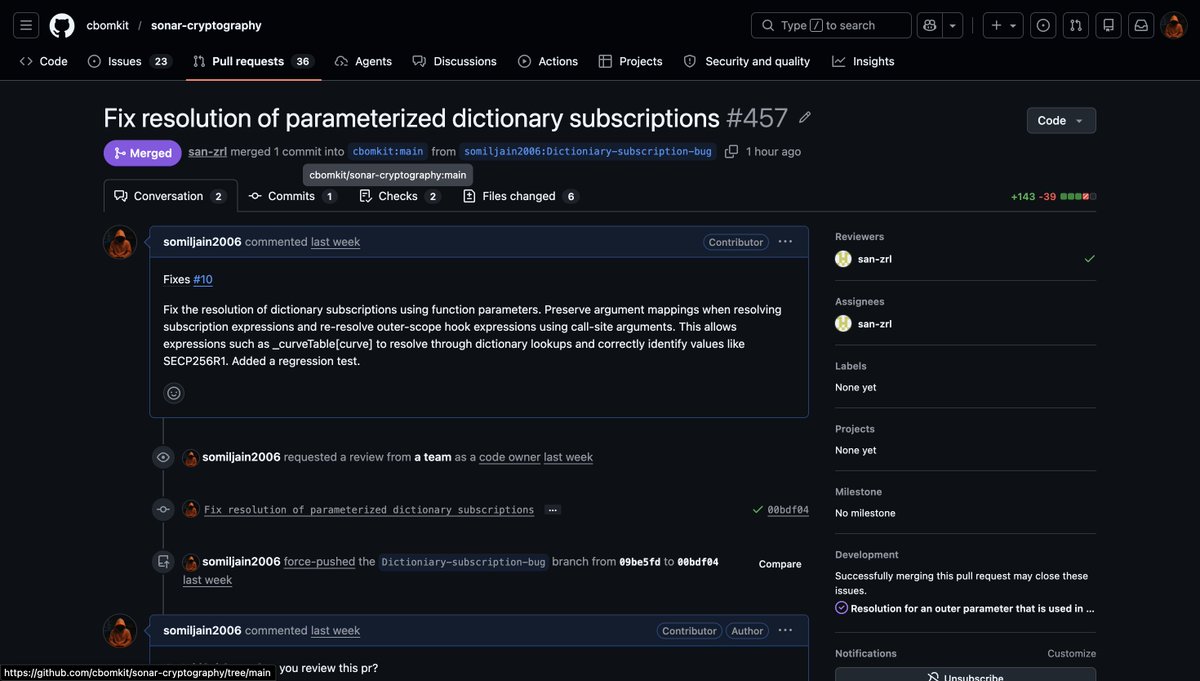
Task: Click the search box
Action: click(831, 25)
